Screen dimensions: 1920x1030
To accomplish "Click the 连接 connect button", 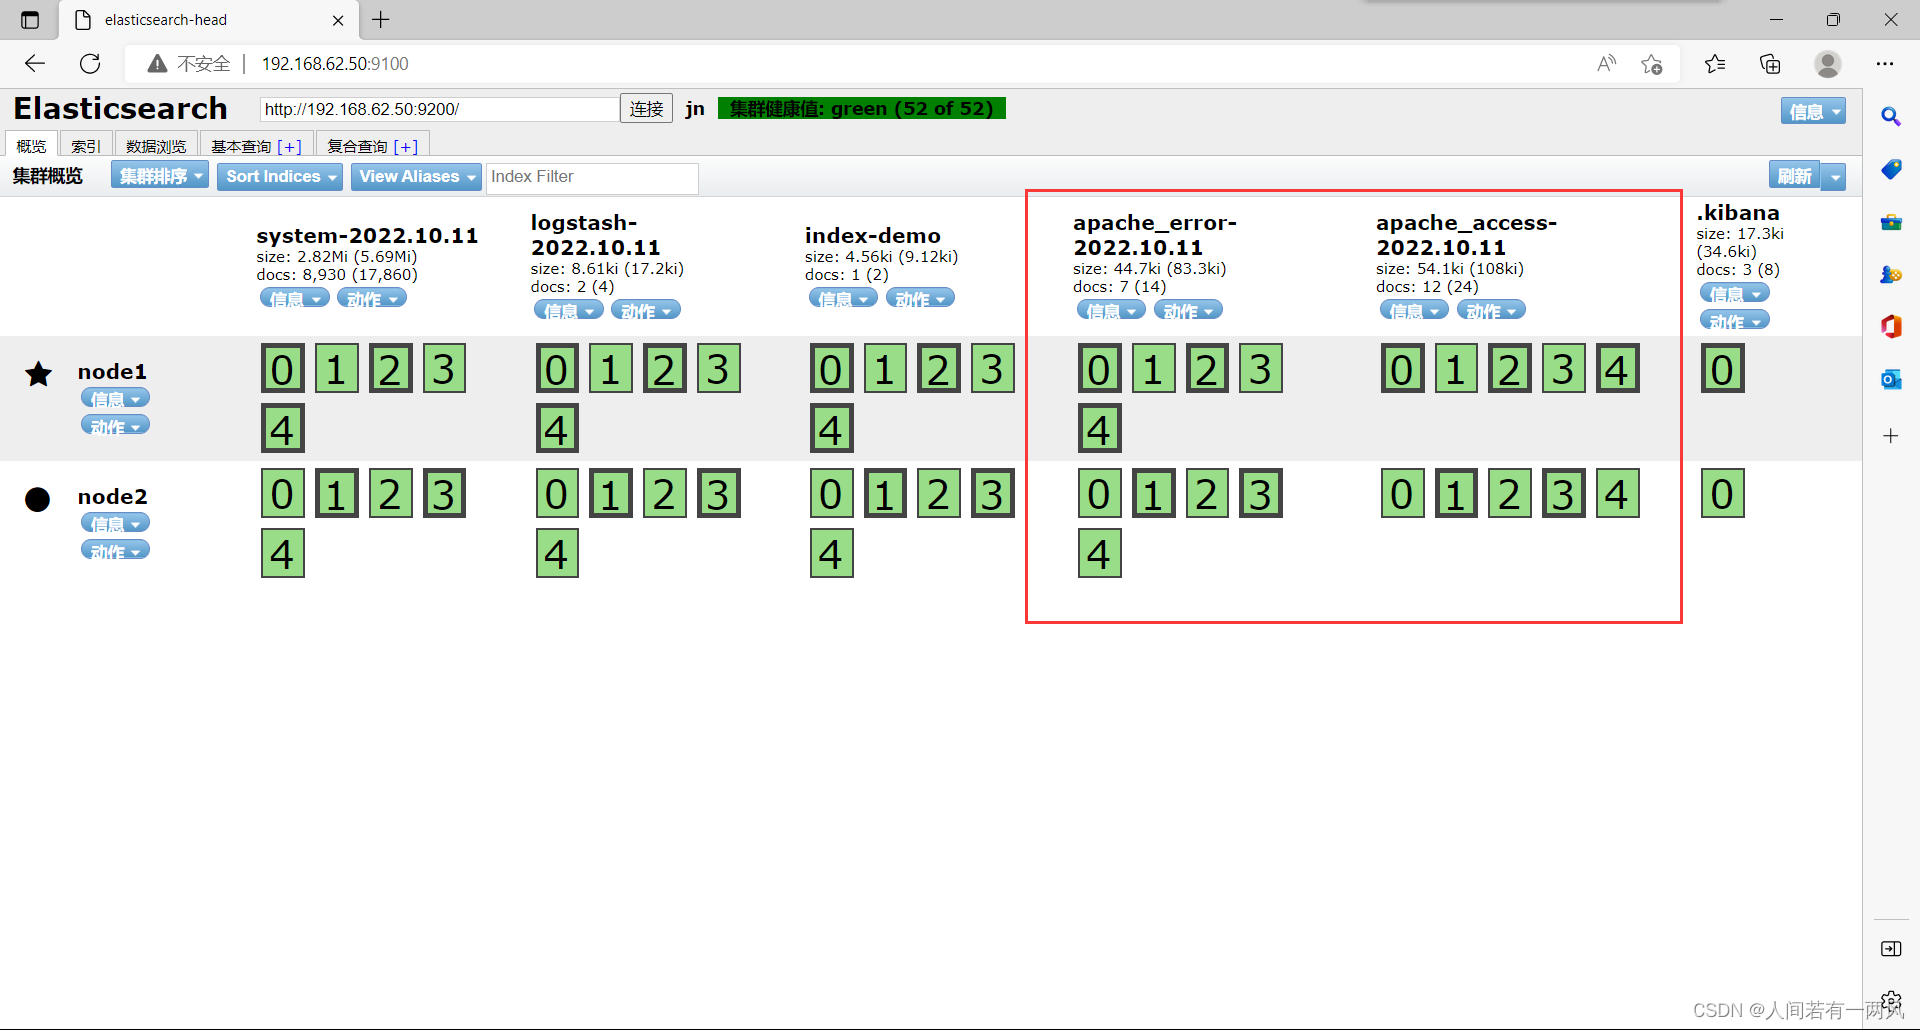I will coord(646,109).
